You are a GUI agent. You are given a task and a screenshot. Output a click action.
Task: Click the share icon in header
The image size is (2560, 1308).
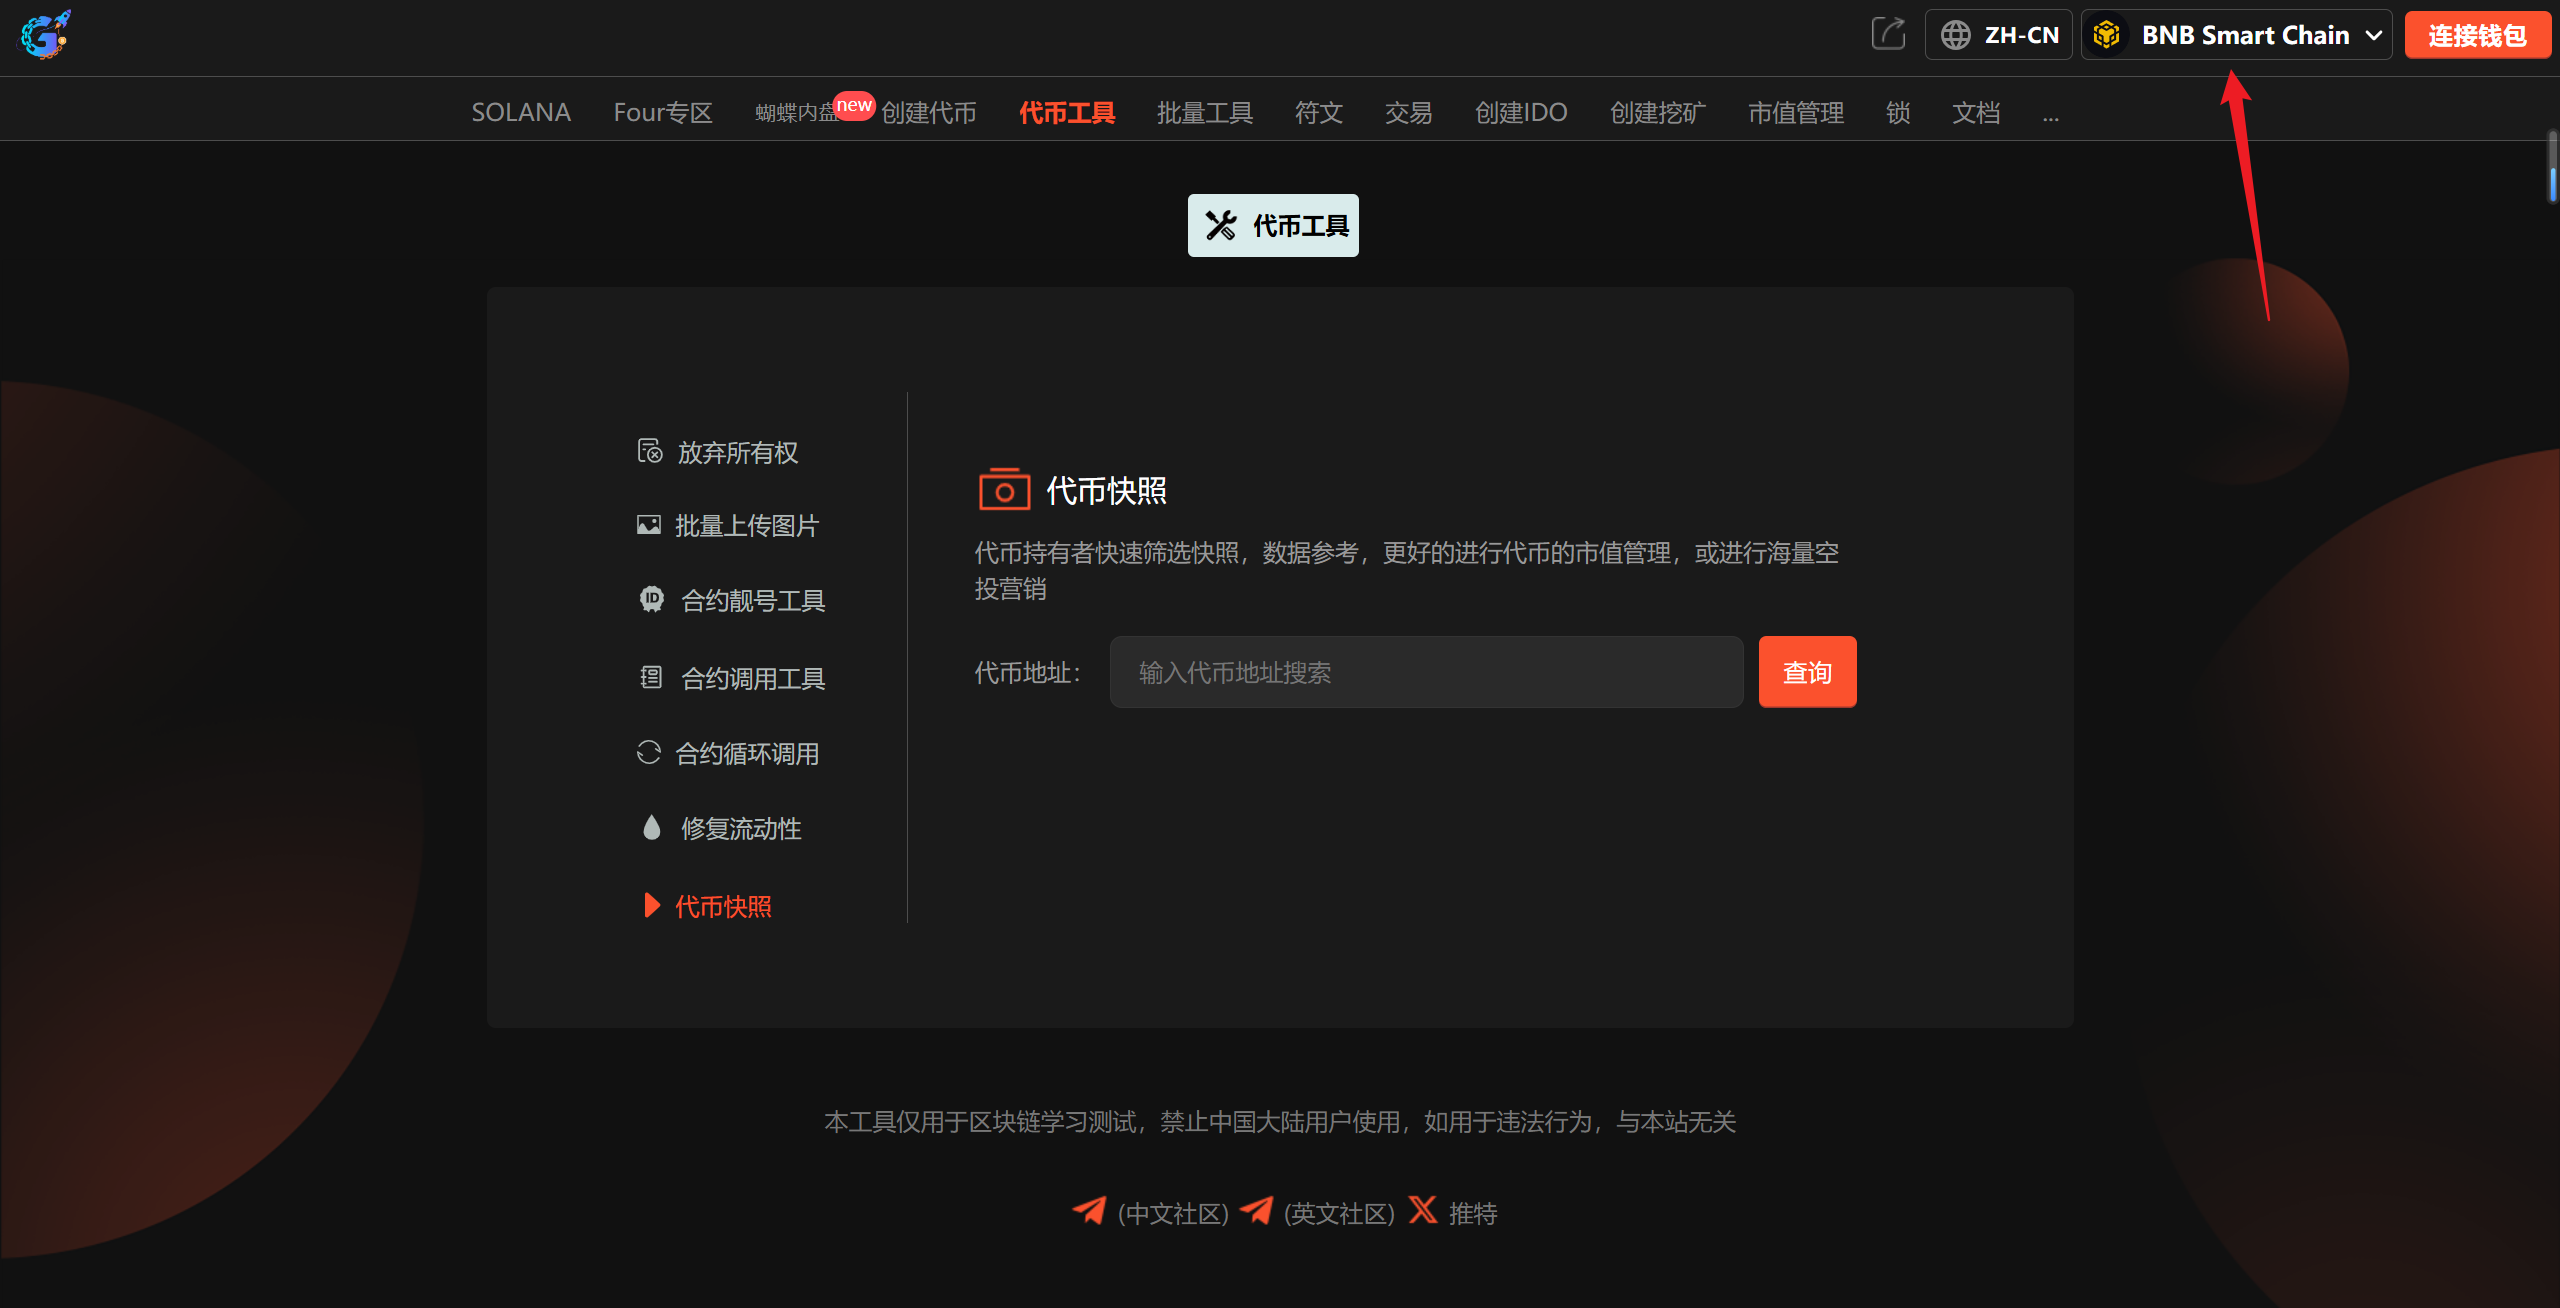(1888, 34)
